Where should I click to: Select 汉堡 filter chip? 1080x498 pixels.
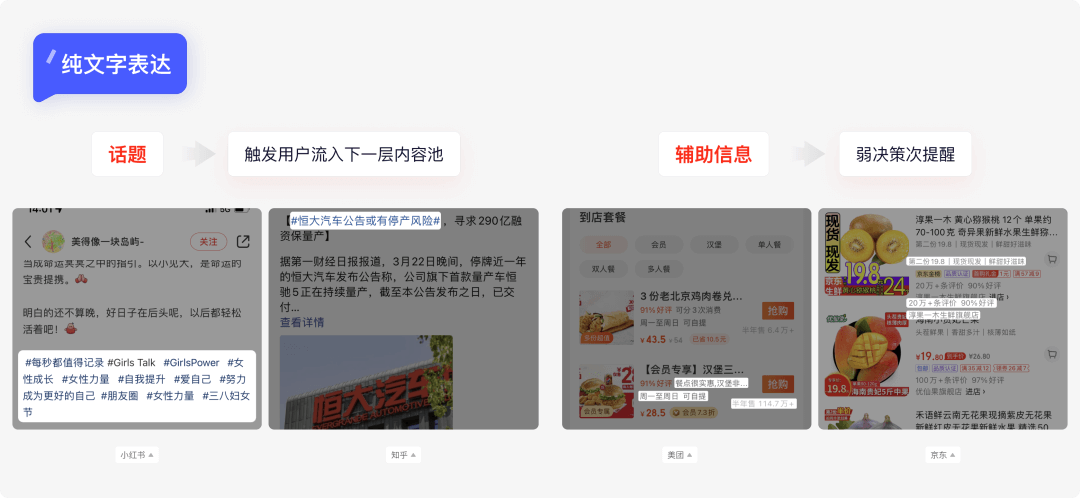pyautogui.click(x=714, y=245)
